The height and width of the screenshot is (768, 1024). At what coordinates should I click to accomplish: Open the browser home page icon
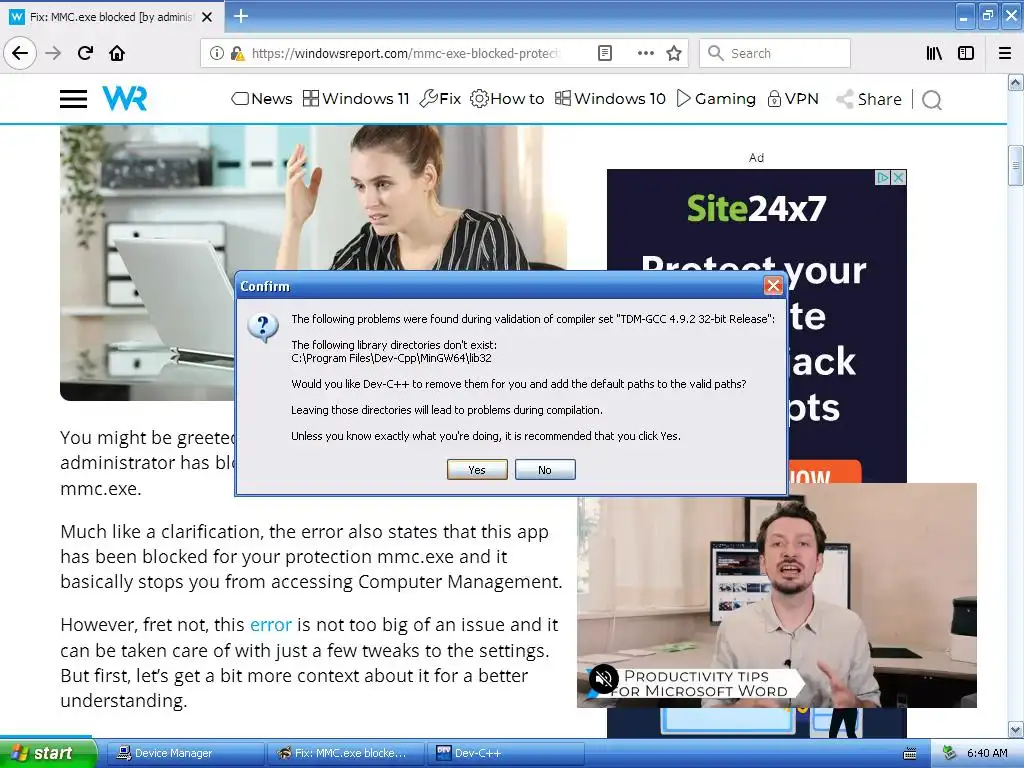[117, 53]
